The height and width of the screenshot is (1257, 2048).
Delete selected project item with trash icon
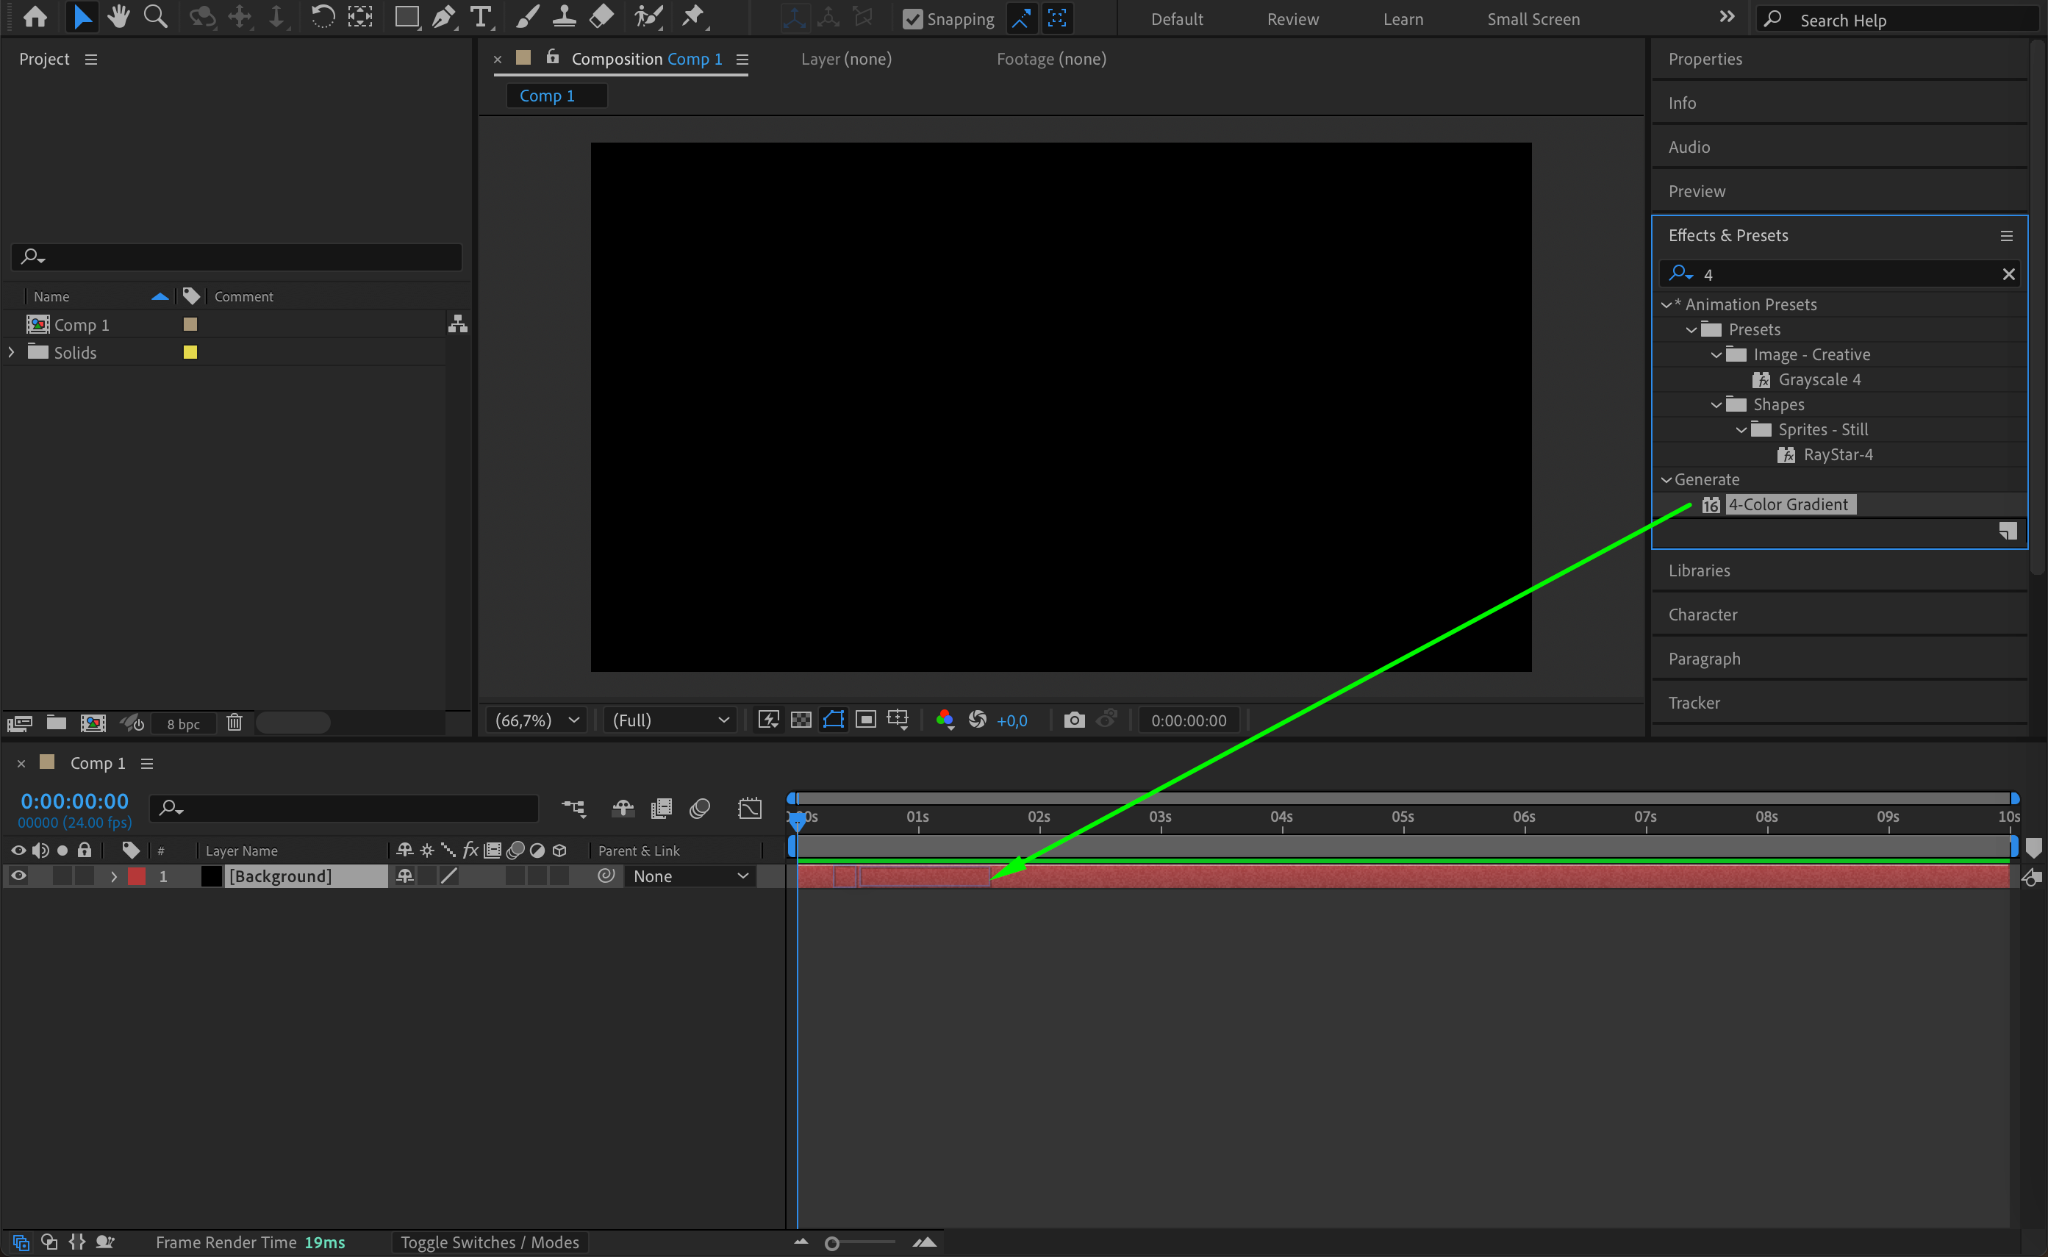234,723
